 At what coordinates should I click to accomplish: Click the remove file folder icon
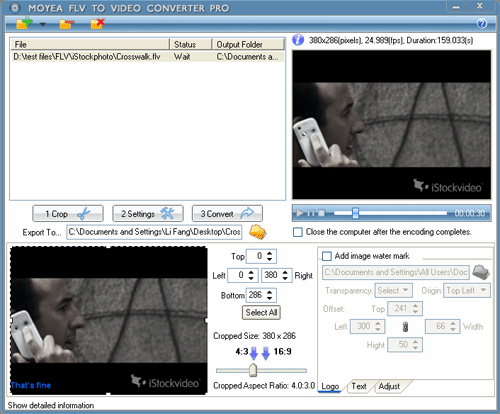pos(66,24)
